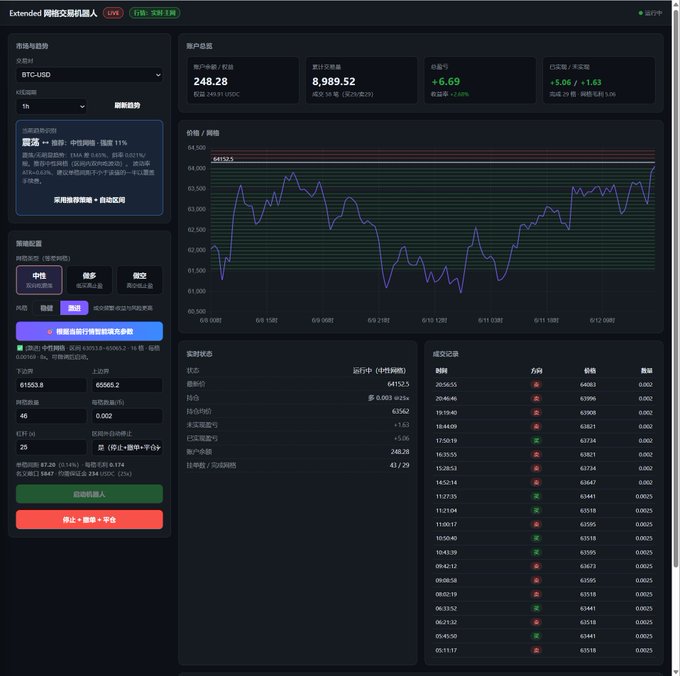Click the 64152.5 latest price in status panel
Image resolution: width=680 pixels, height=676 pixels.
pyautogui.click(x=398, y=384)
